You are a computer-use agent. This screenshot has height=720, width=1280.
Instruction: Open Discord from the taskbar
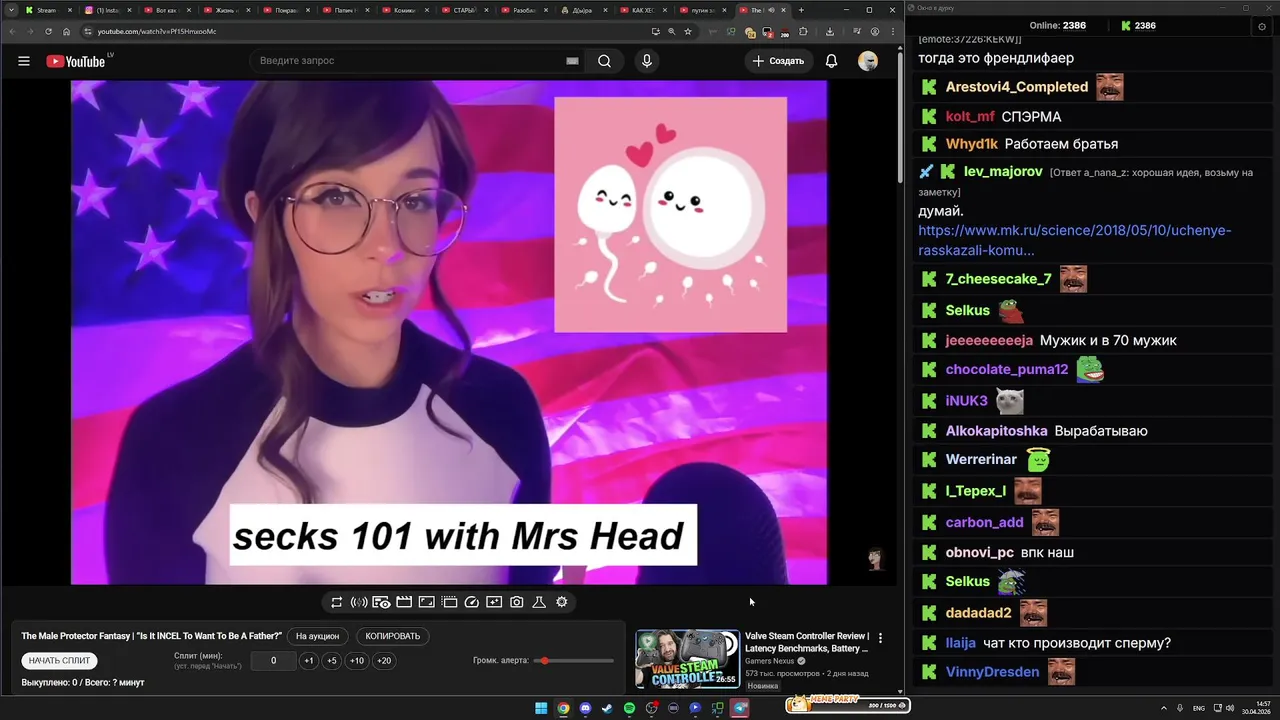pyautogui.click(x=585, y=708)
